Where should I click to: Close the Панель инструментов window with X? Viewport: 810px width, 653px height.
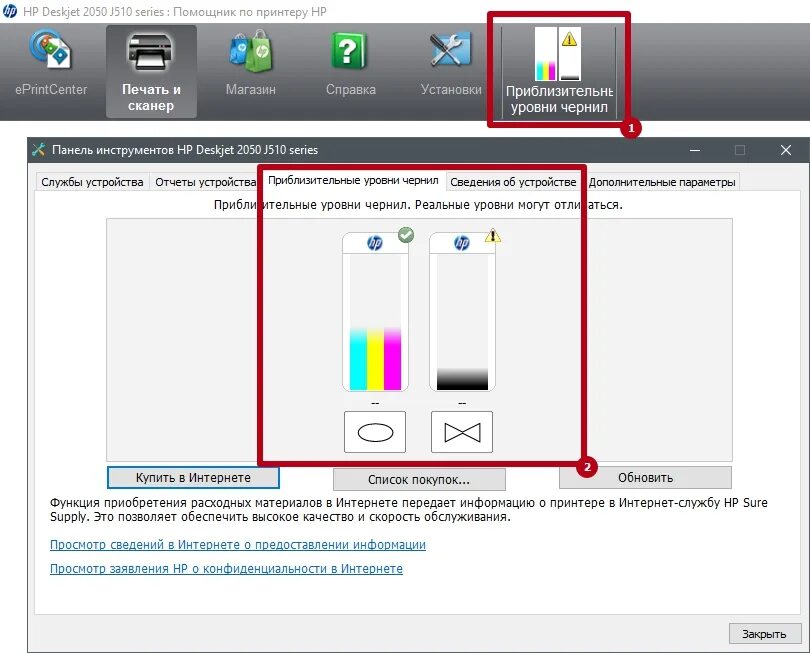click(786, 150)
